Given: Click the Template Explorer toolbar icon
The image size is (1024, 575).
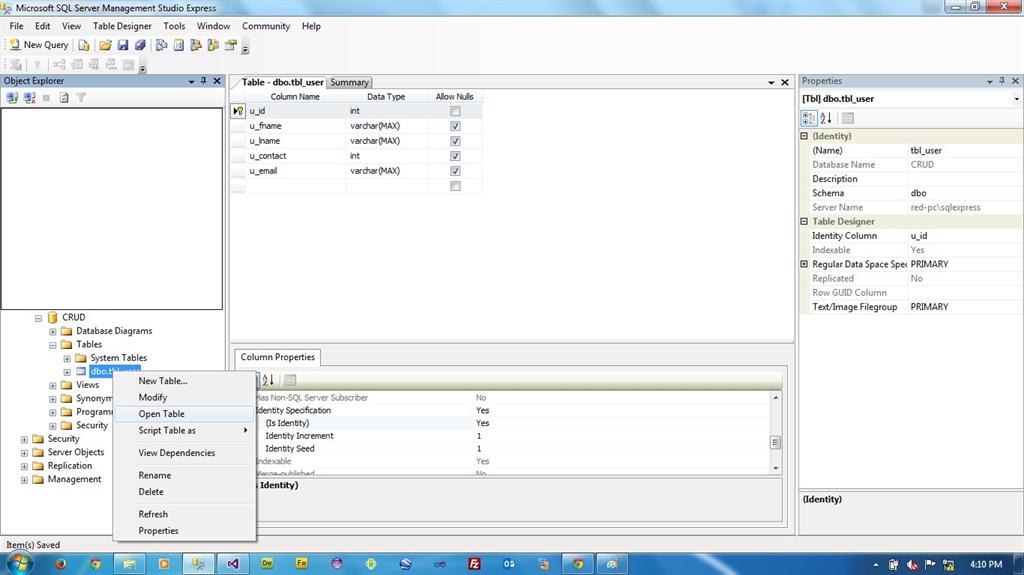Looking at the screenshot, I should point(213,45).
